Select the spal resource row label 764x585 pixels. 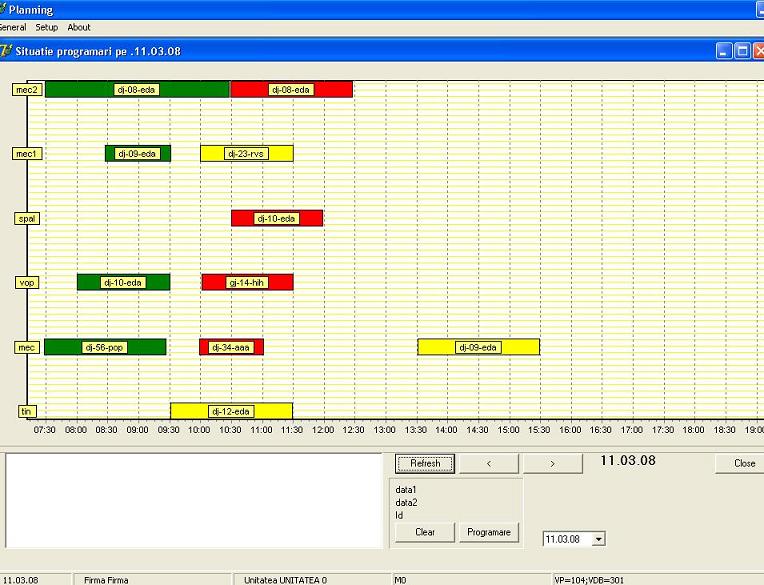click(27, 219)
